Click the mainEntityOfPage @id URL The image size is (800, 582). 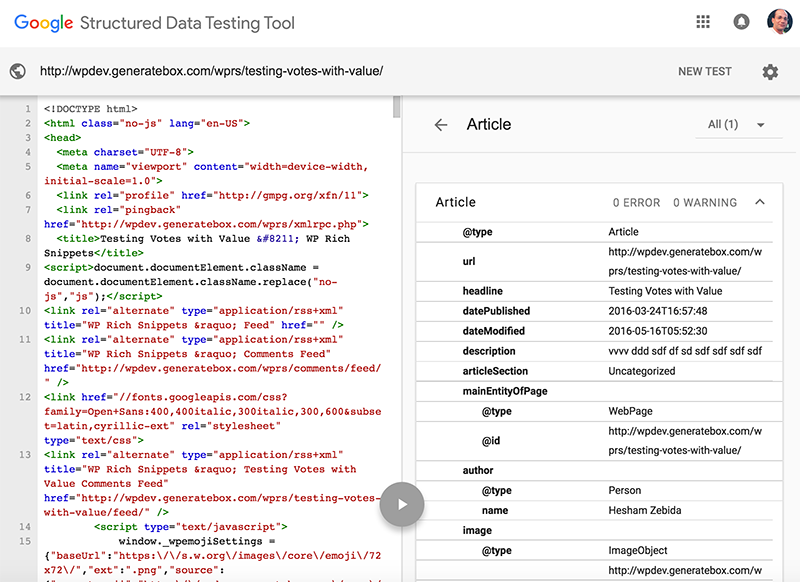coord(684,440)
